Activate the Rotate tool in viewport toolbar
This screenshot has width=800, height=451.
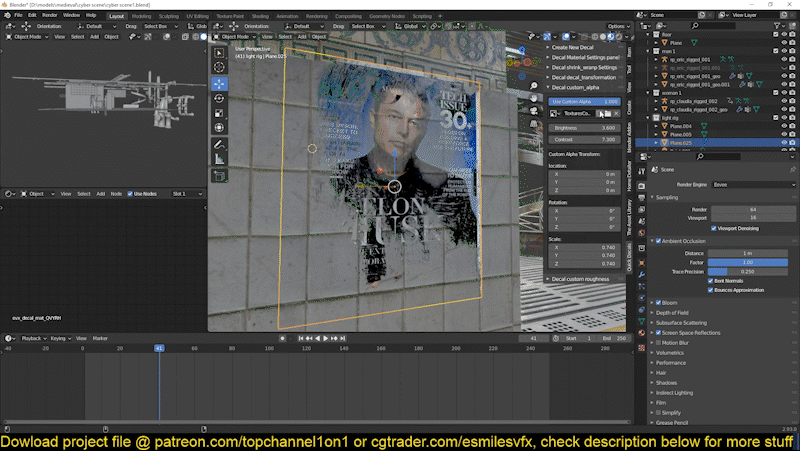click(219, 98)
